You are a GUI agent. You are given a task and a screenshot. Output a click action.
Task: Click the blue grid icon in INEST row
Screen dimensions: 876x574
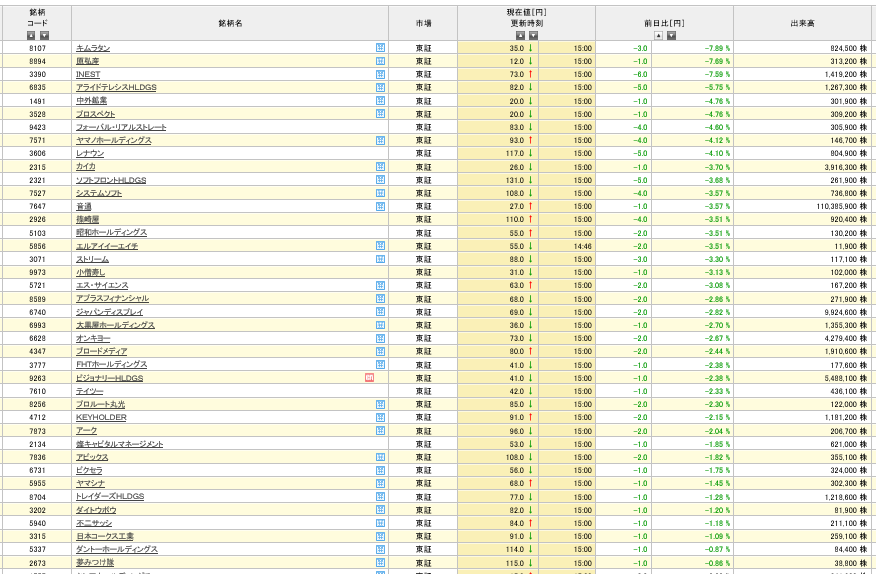(380, 74)
